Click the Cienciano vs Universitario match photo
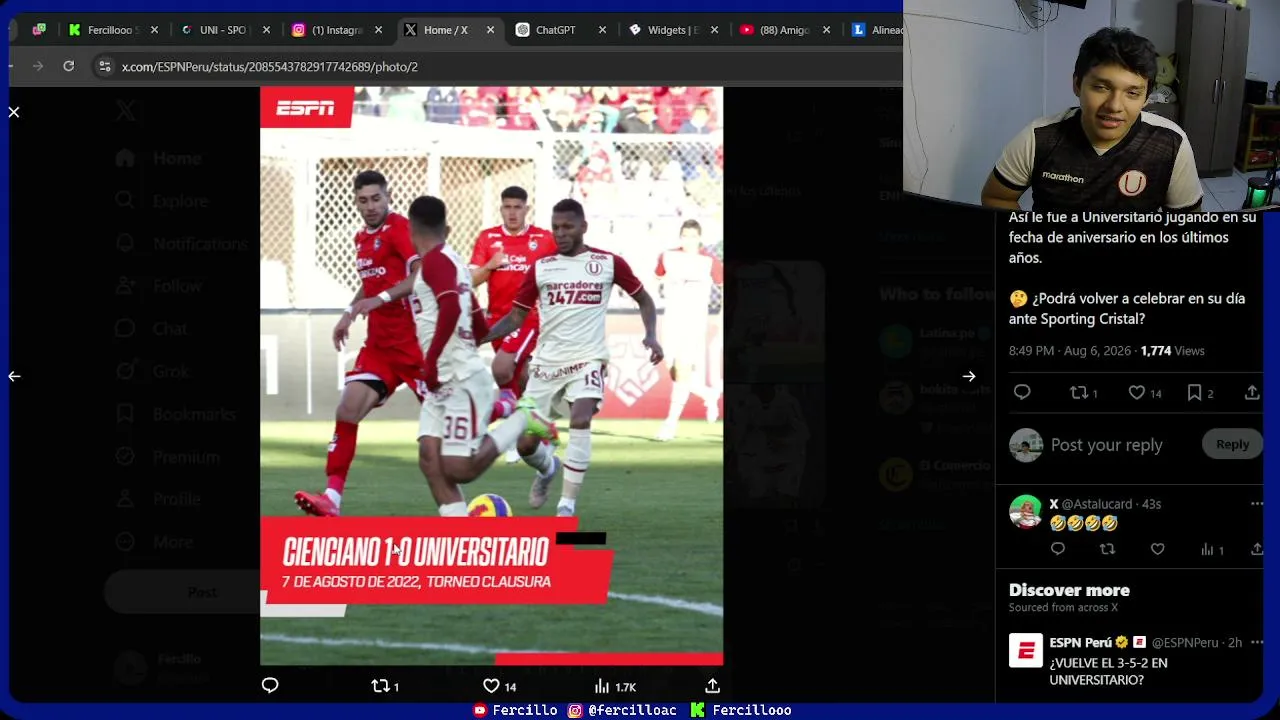Image resolution: width=1280 pixels, height=720 pixels. pyautogui.click(x=491, y=376)
